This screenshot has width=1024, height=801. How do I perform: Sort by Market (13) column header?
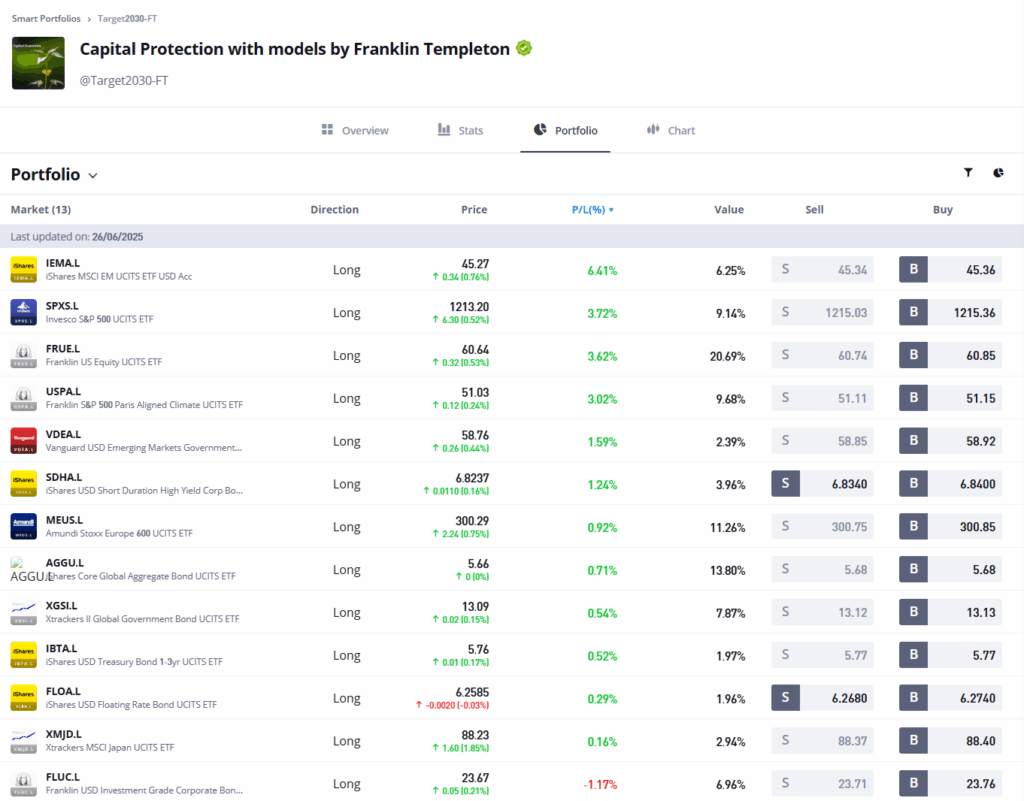pos(41,210)
